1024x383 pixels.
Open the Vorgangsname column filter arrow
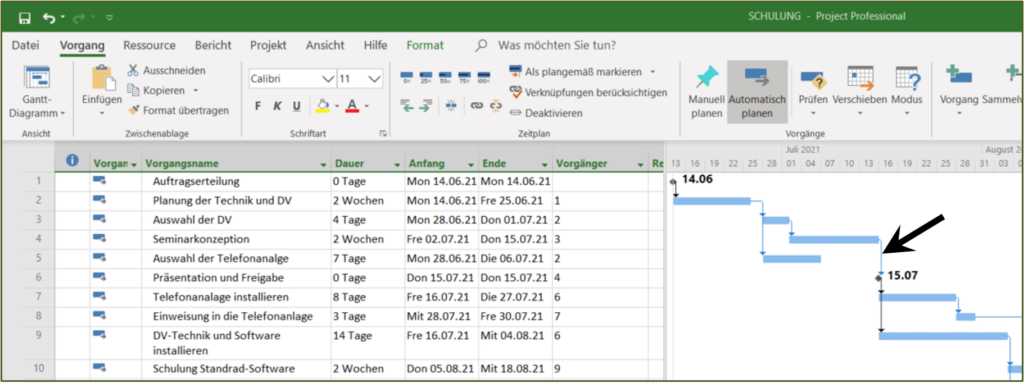coord(323,164)
